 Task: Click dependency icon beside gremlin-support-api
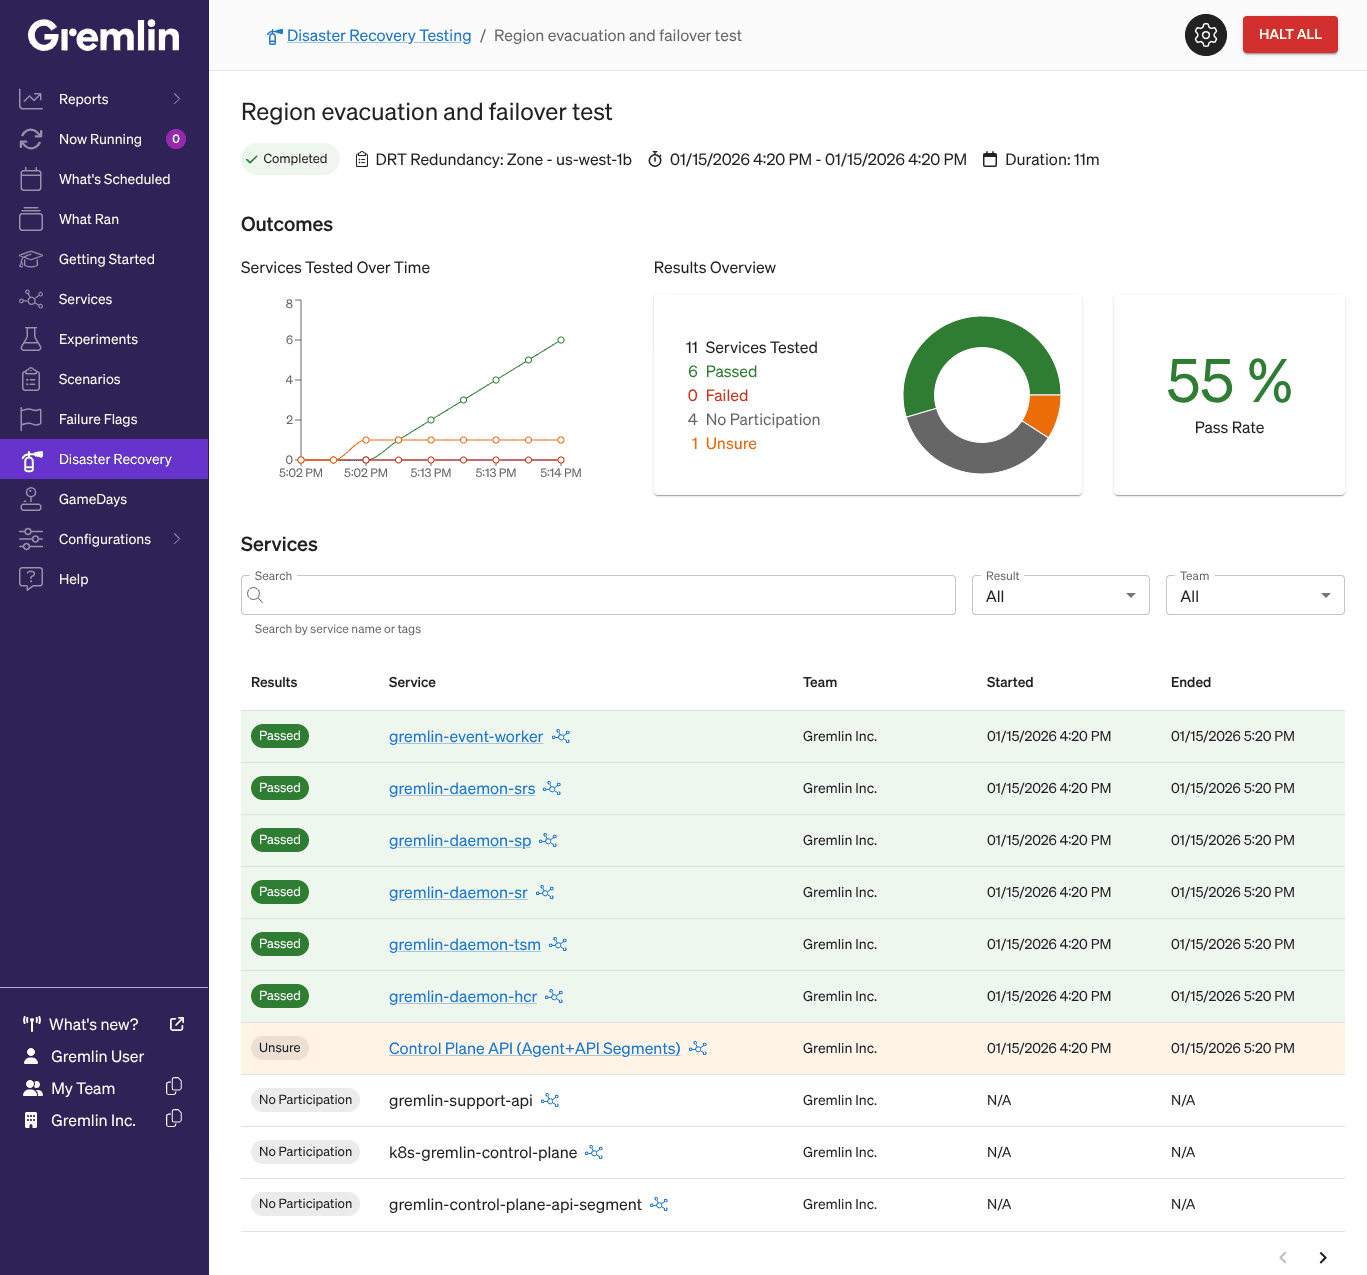tap(550, 1100)
